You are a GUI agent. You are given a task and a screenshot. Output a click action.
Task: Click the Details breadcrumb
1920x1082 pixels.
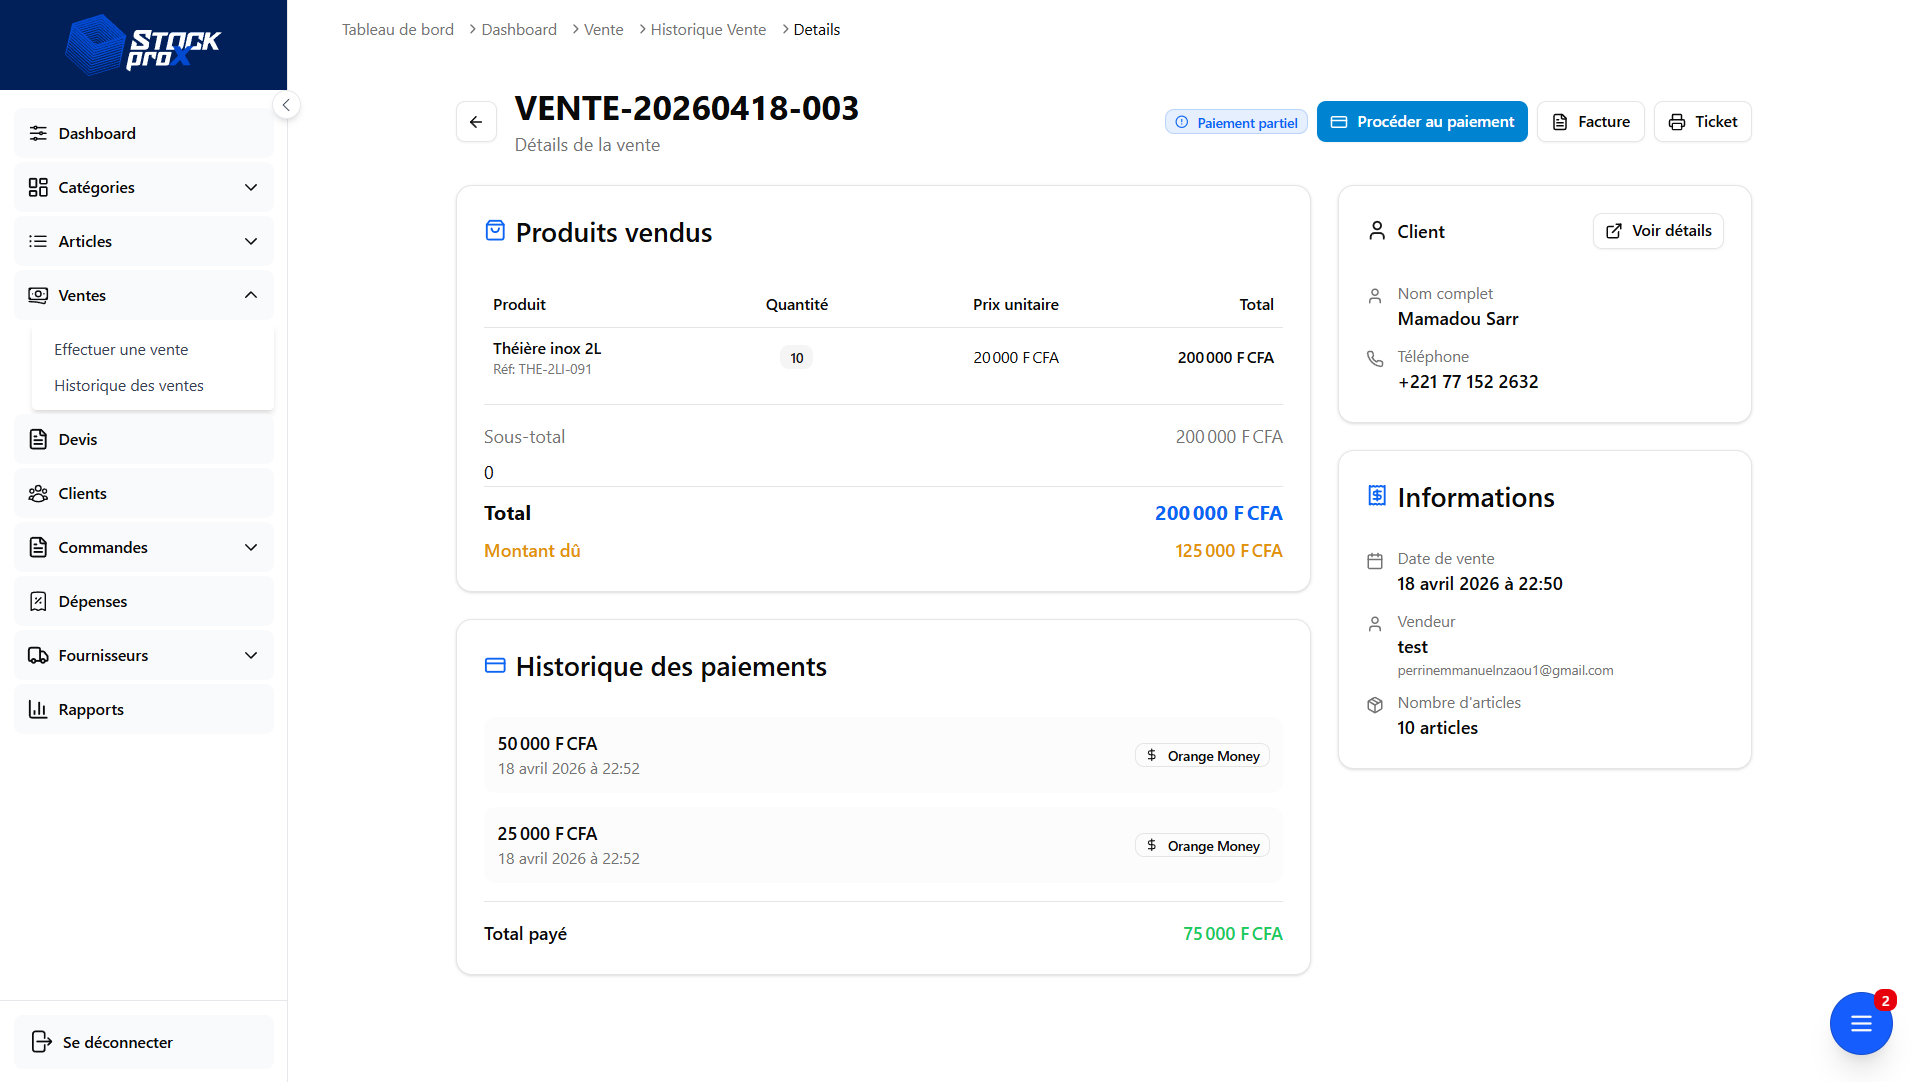(816, 29)
